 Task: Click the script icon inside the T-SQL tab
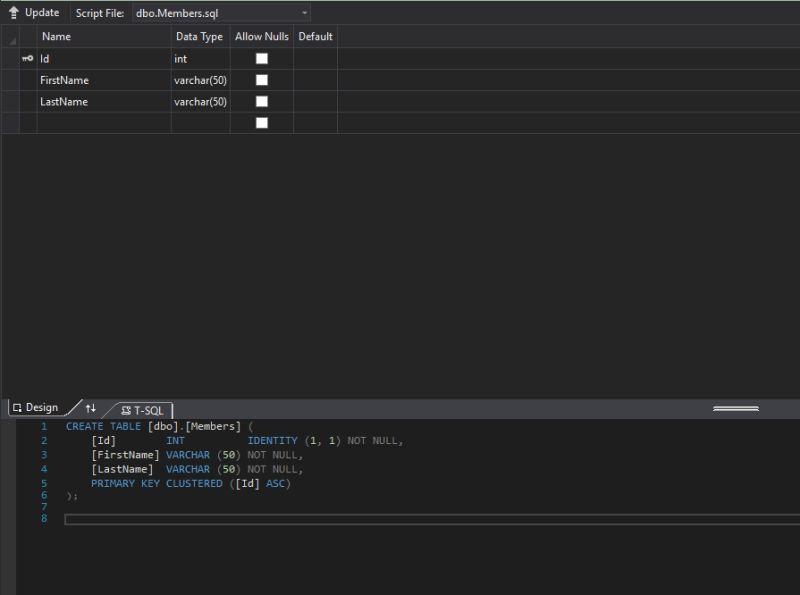(126, 409)
